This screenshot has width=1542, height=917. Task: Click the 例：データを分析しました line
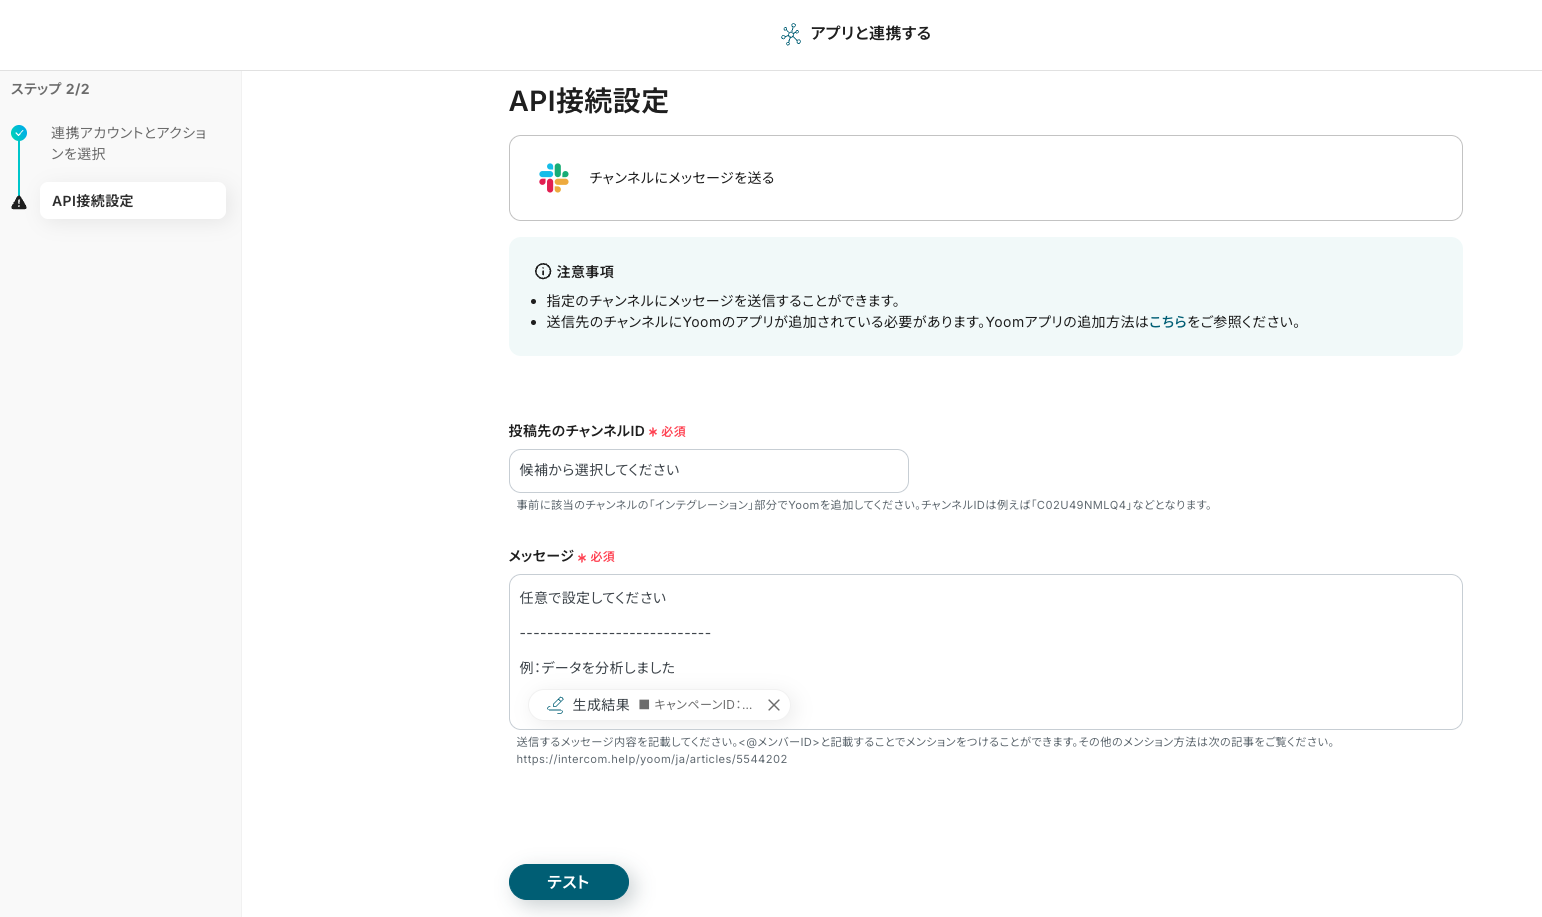coord(598,668)
